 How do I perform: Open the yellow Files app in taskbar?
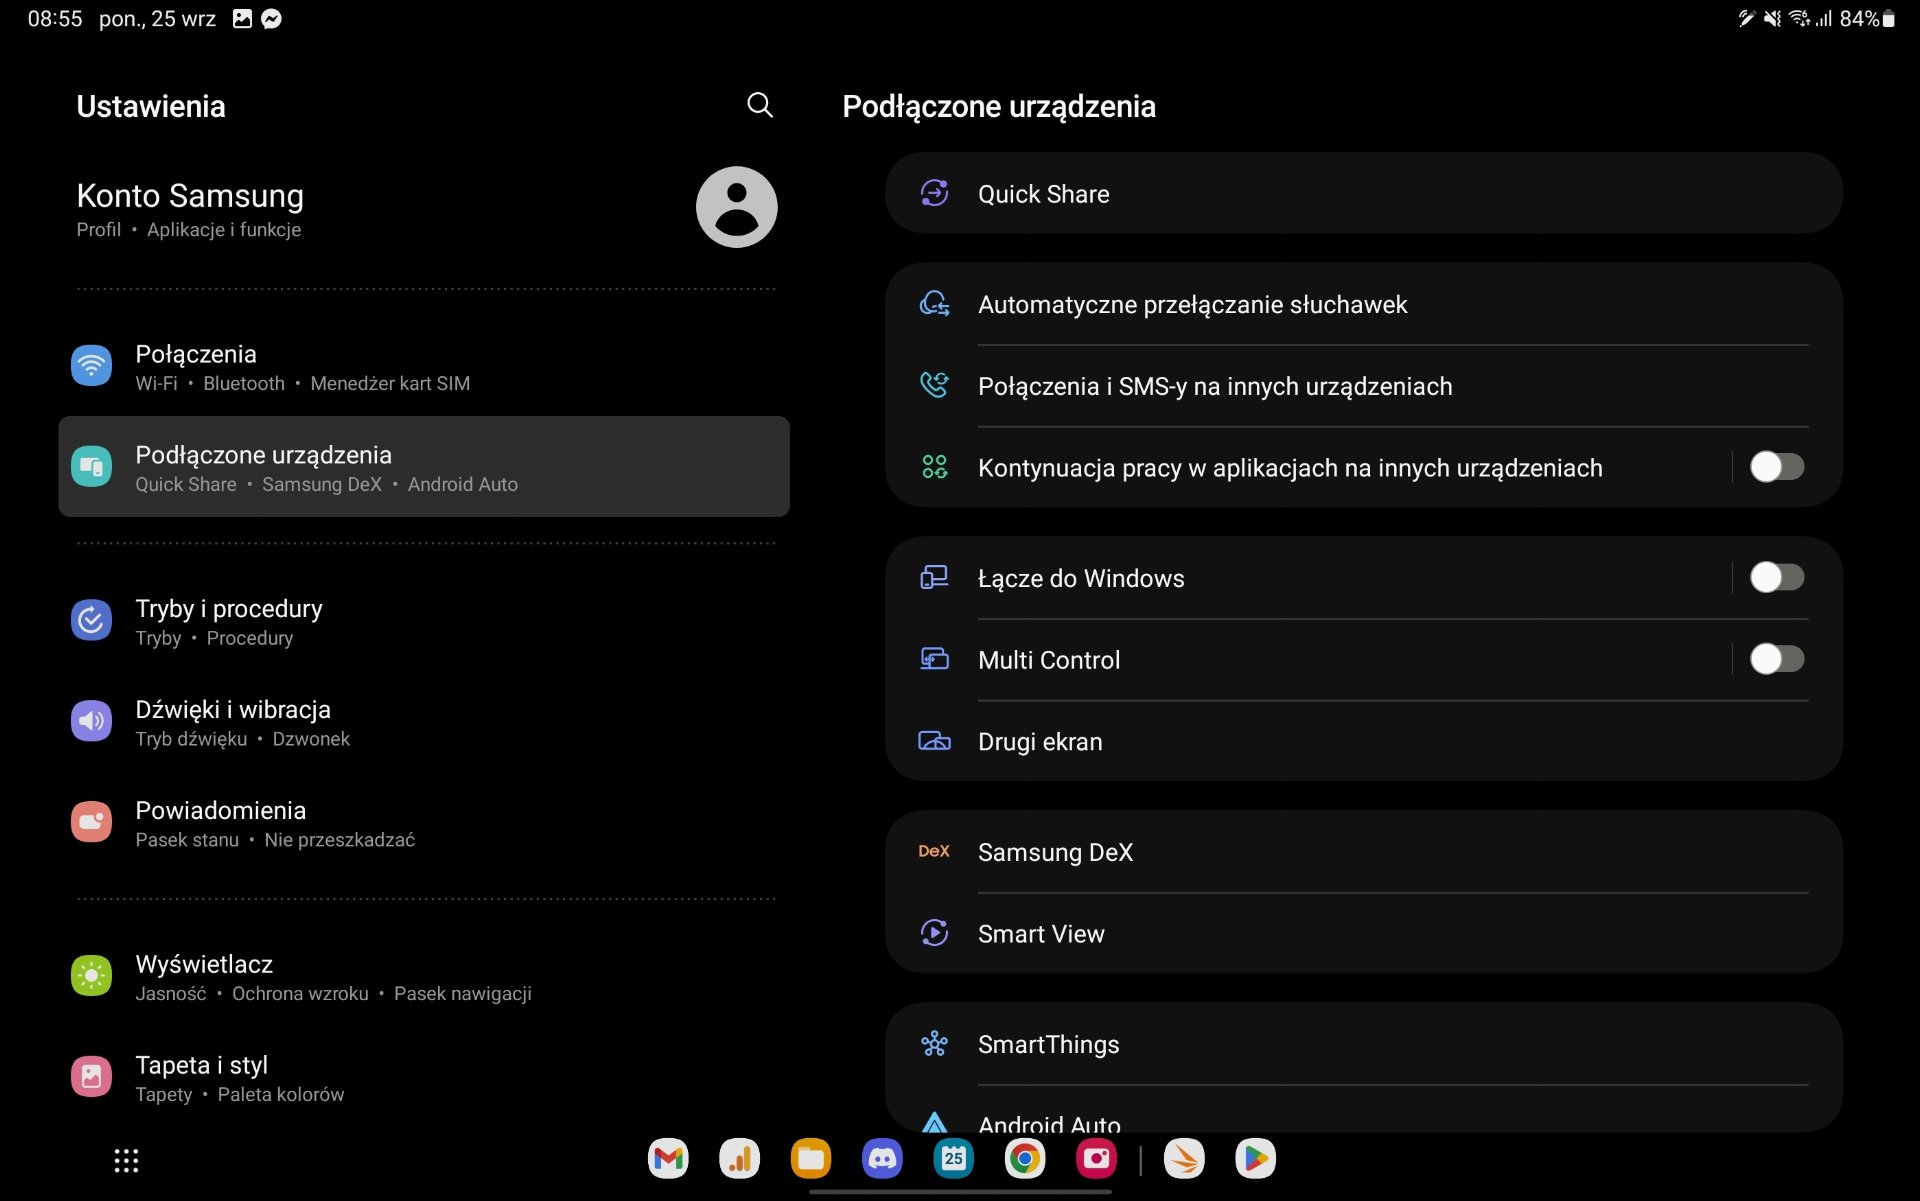click(811, 1159)
